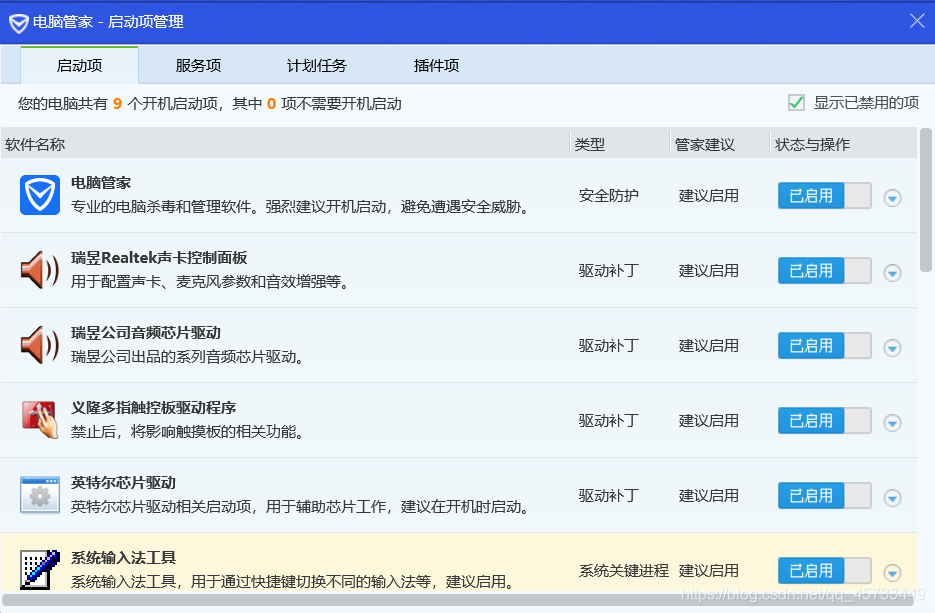Sort by the 类型 column header
Screen dimensions: 935x613
620,144
